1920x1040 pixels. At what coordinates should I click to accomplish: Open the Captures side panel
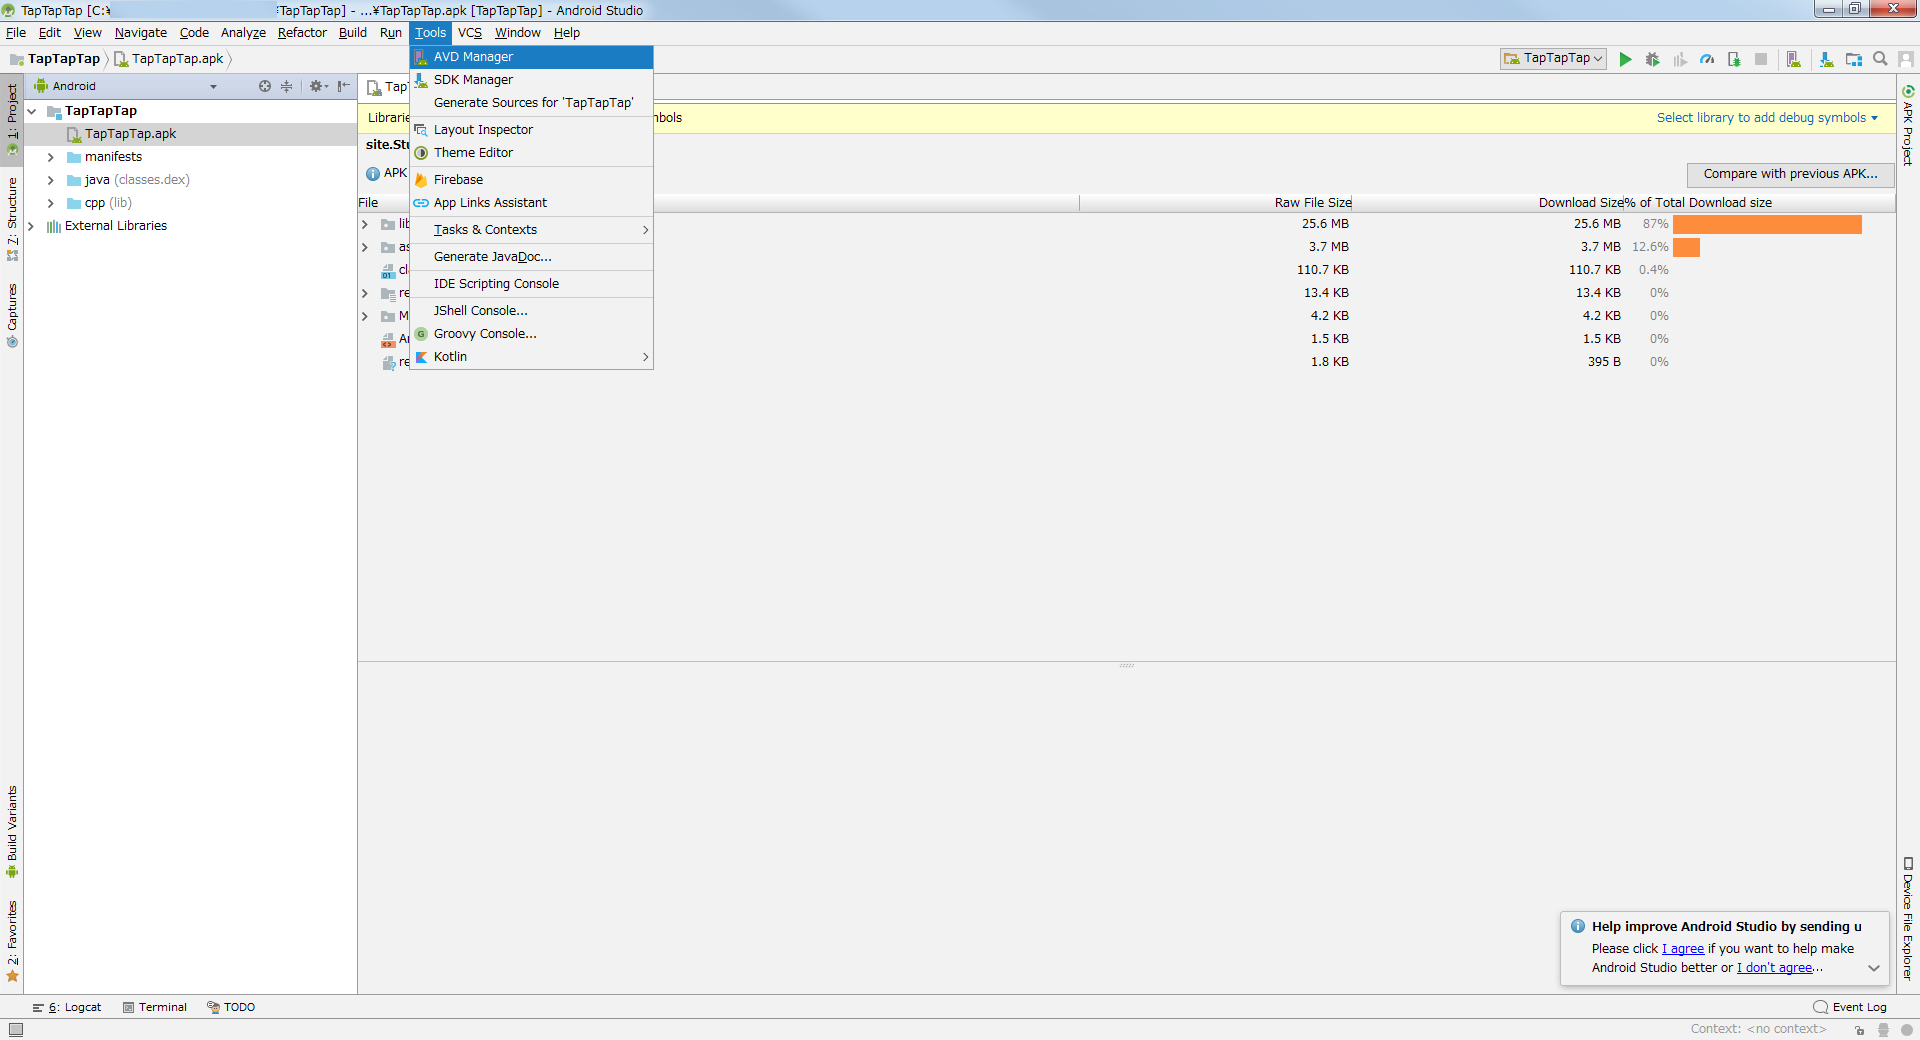coord(12,315)
